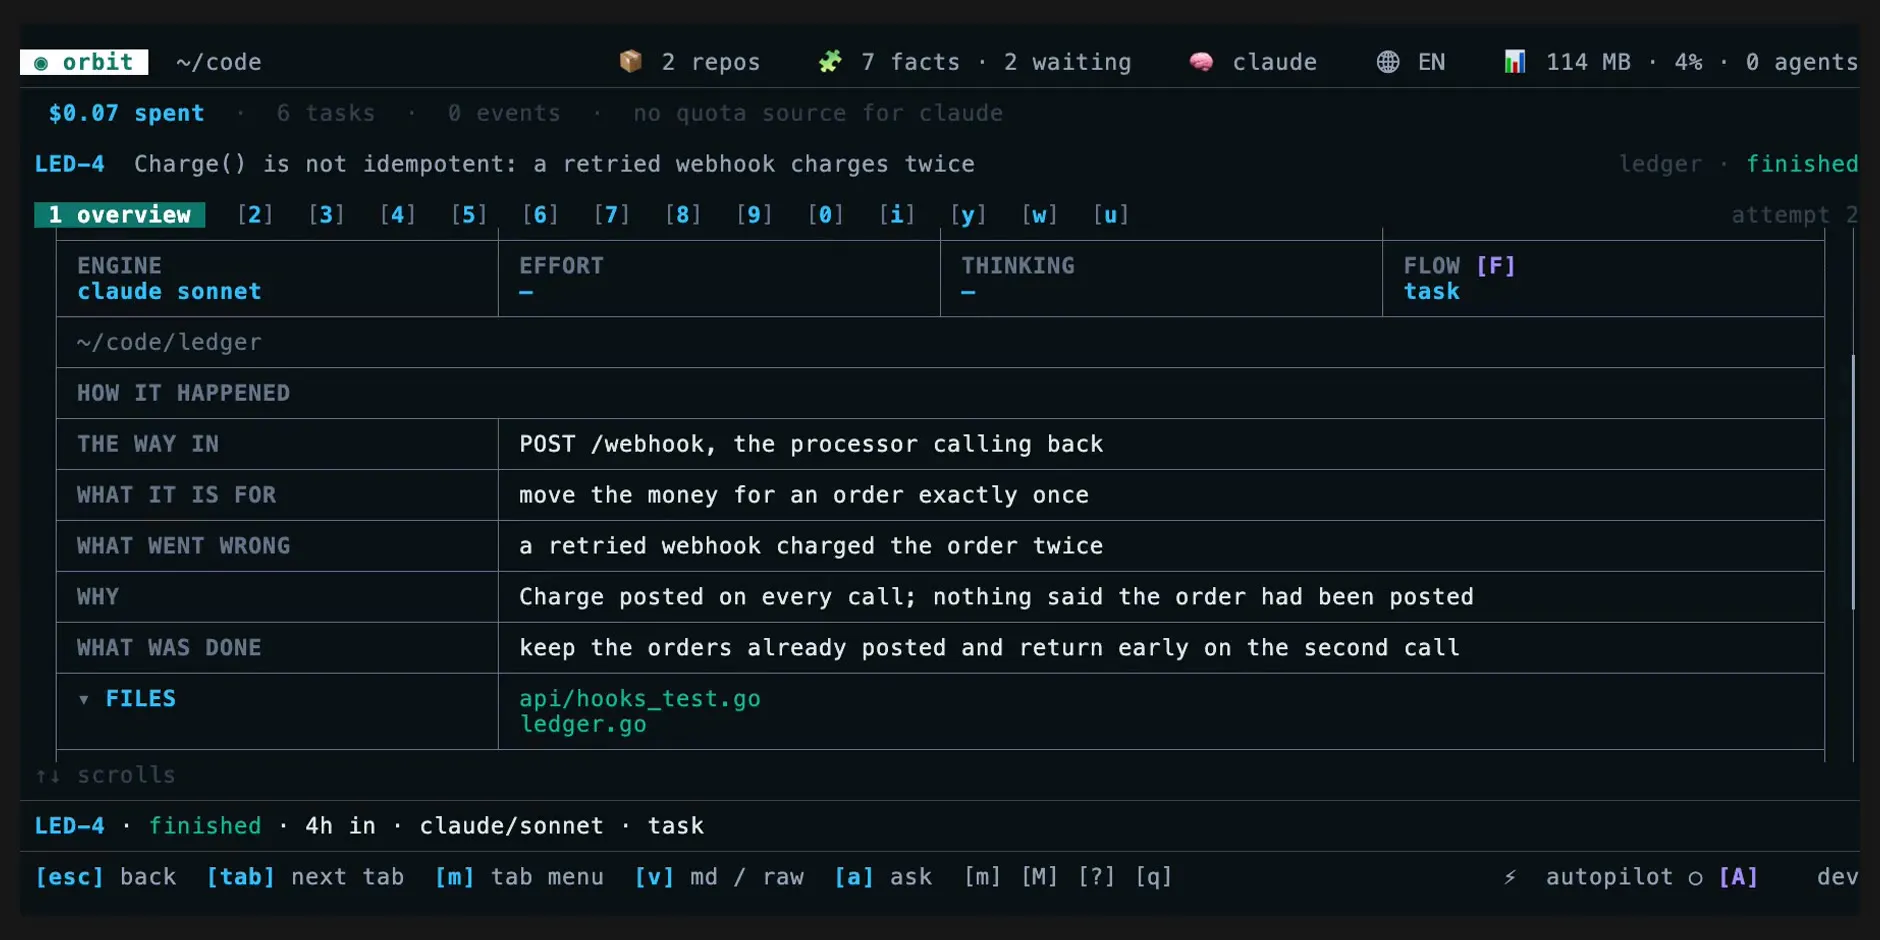Click the vertical scrollbar on the right
The height and width of the screenshot is (940, 1880).
(x=1853, y=482)
